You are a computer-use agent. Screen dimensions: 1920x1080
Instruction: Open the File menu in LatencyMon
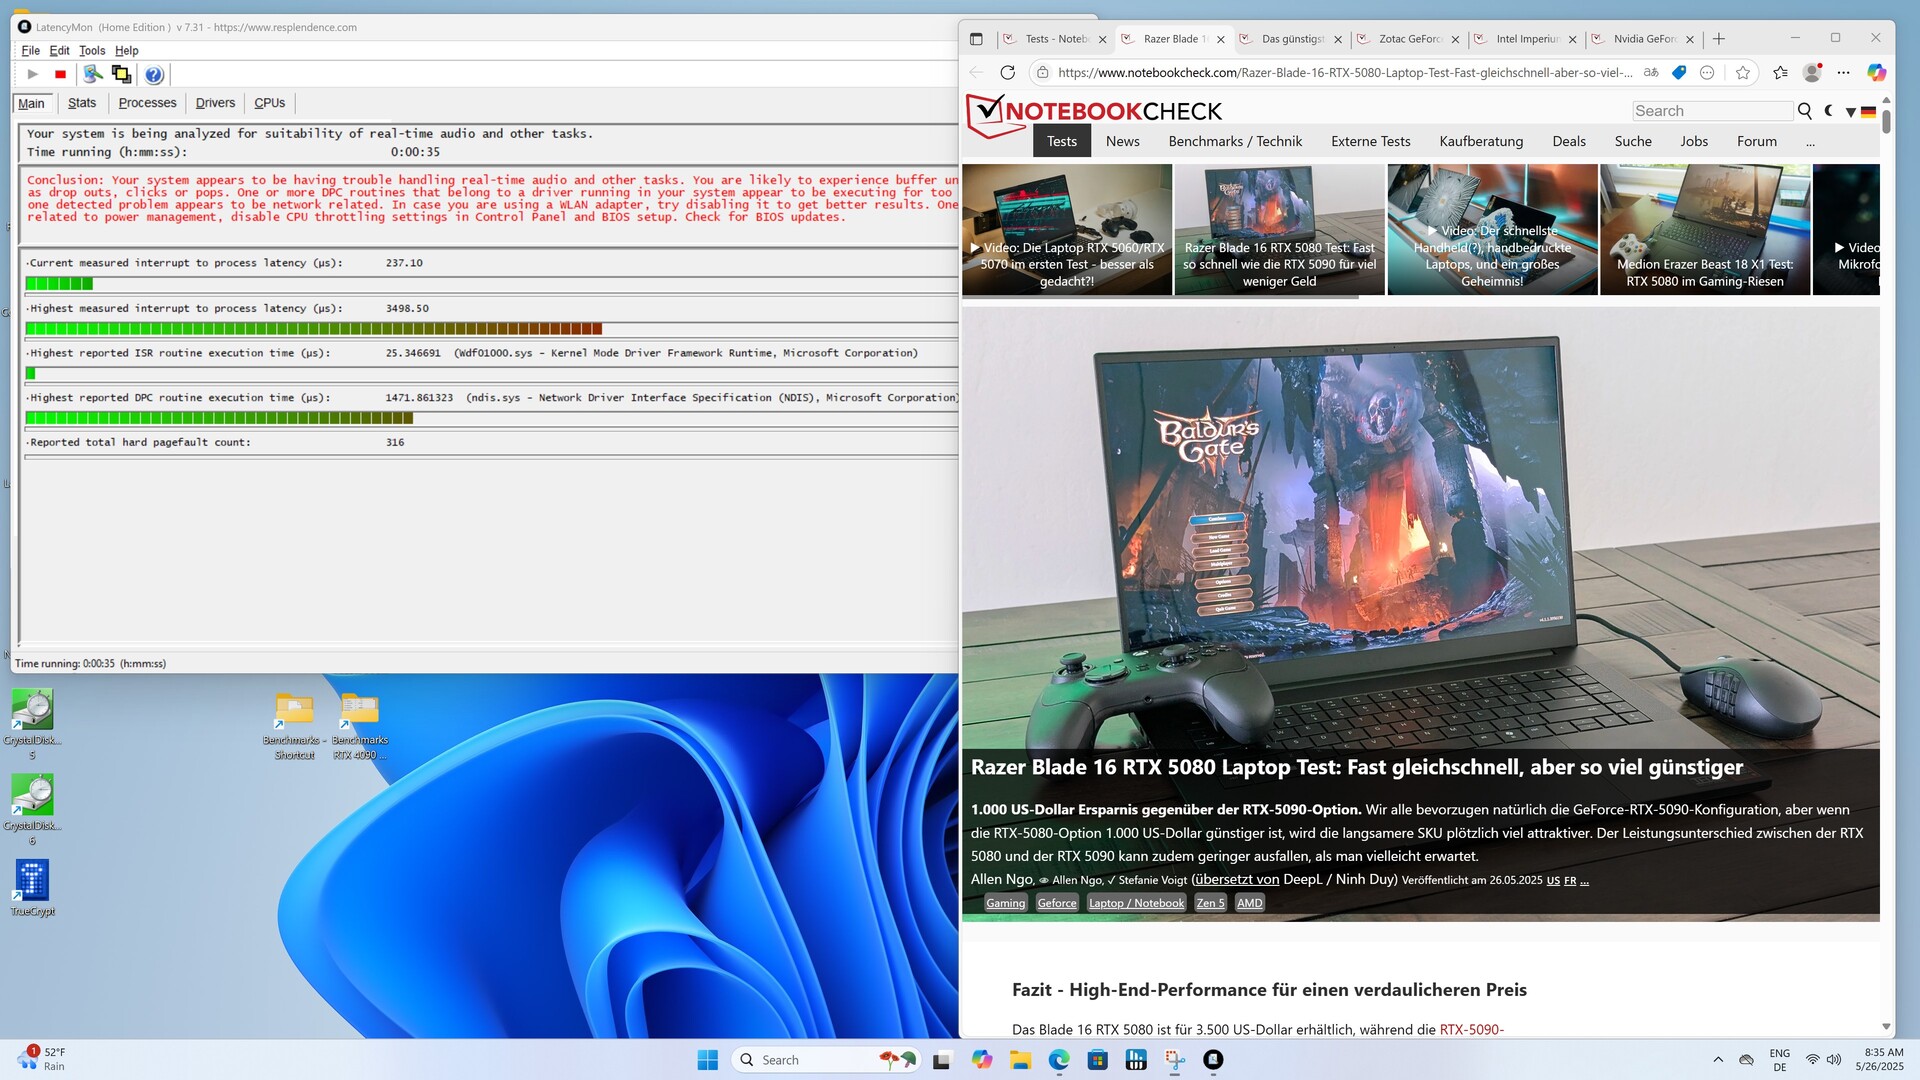[31, 50]
